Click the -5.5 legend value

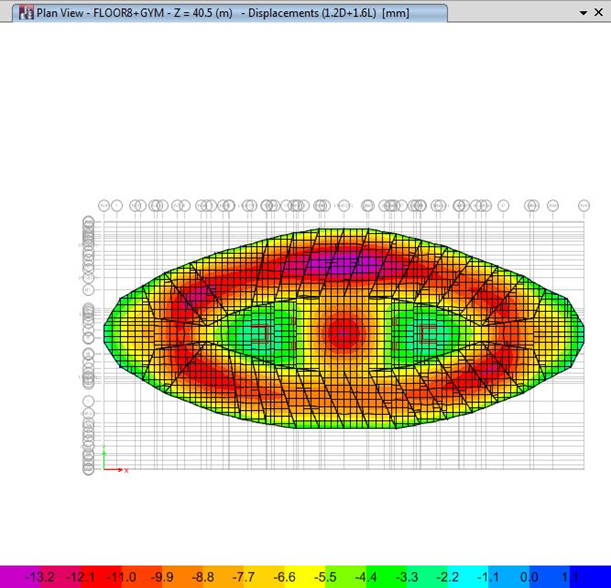[325, 577]
